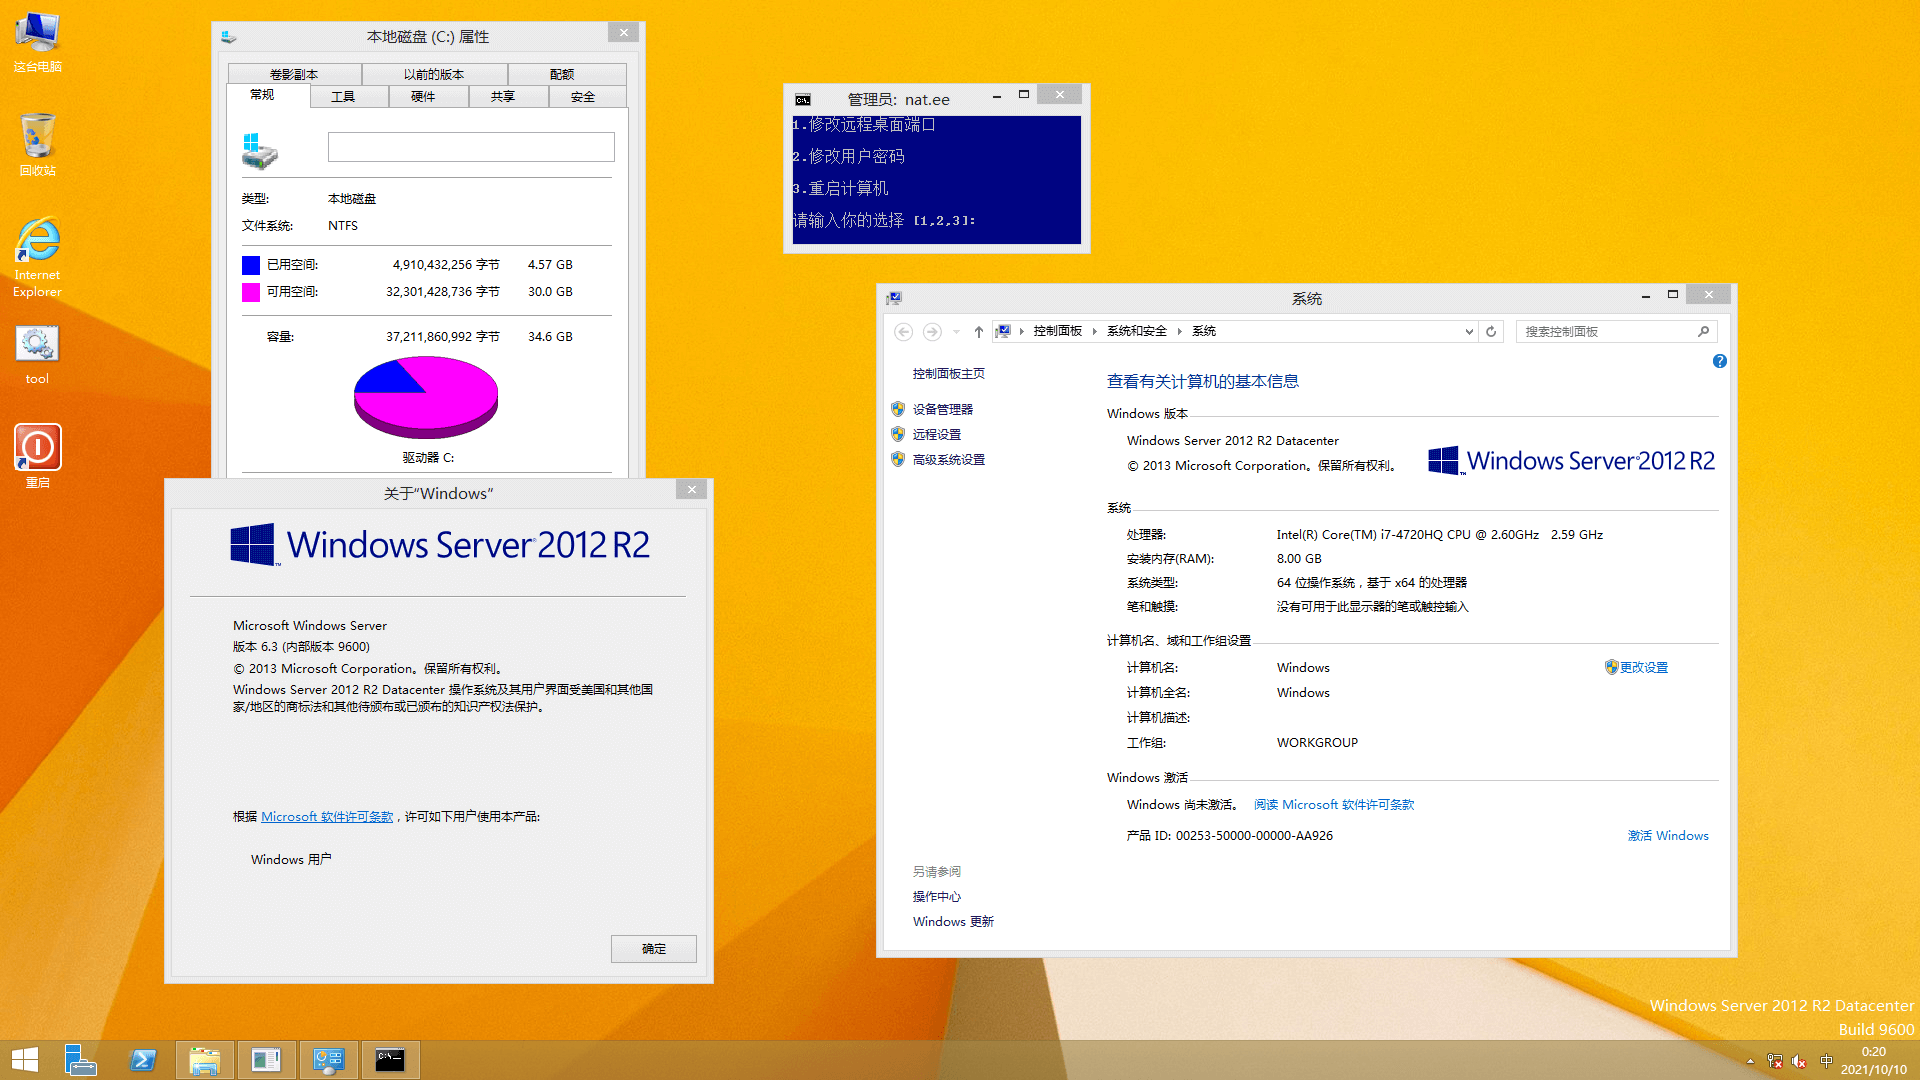Expand the address bar history dropdown

[1469, 331]
